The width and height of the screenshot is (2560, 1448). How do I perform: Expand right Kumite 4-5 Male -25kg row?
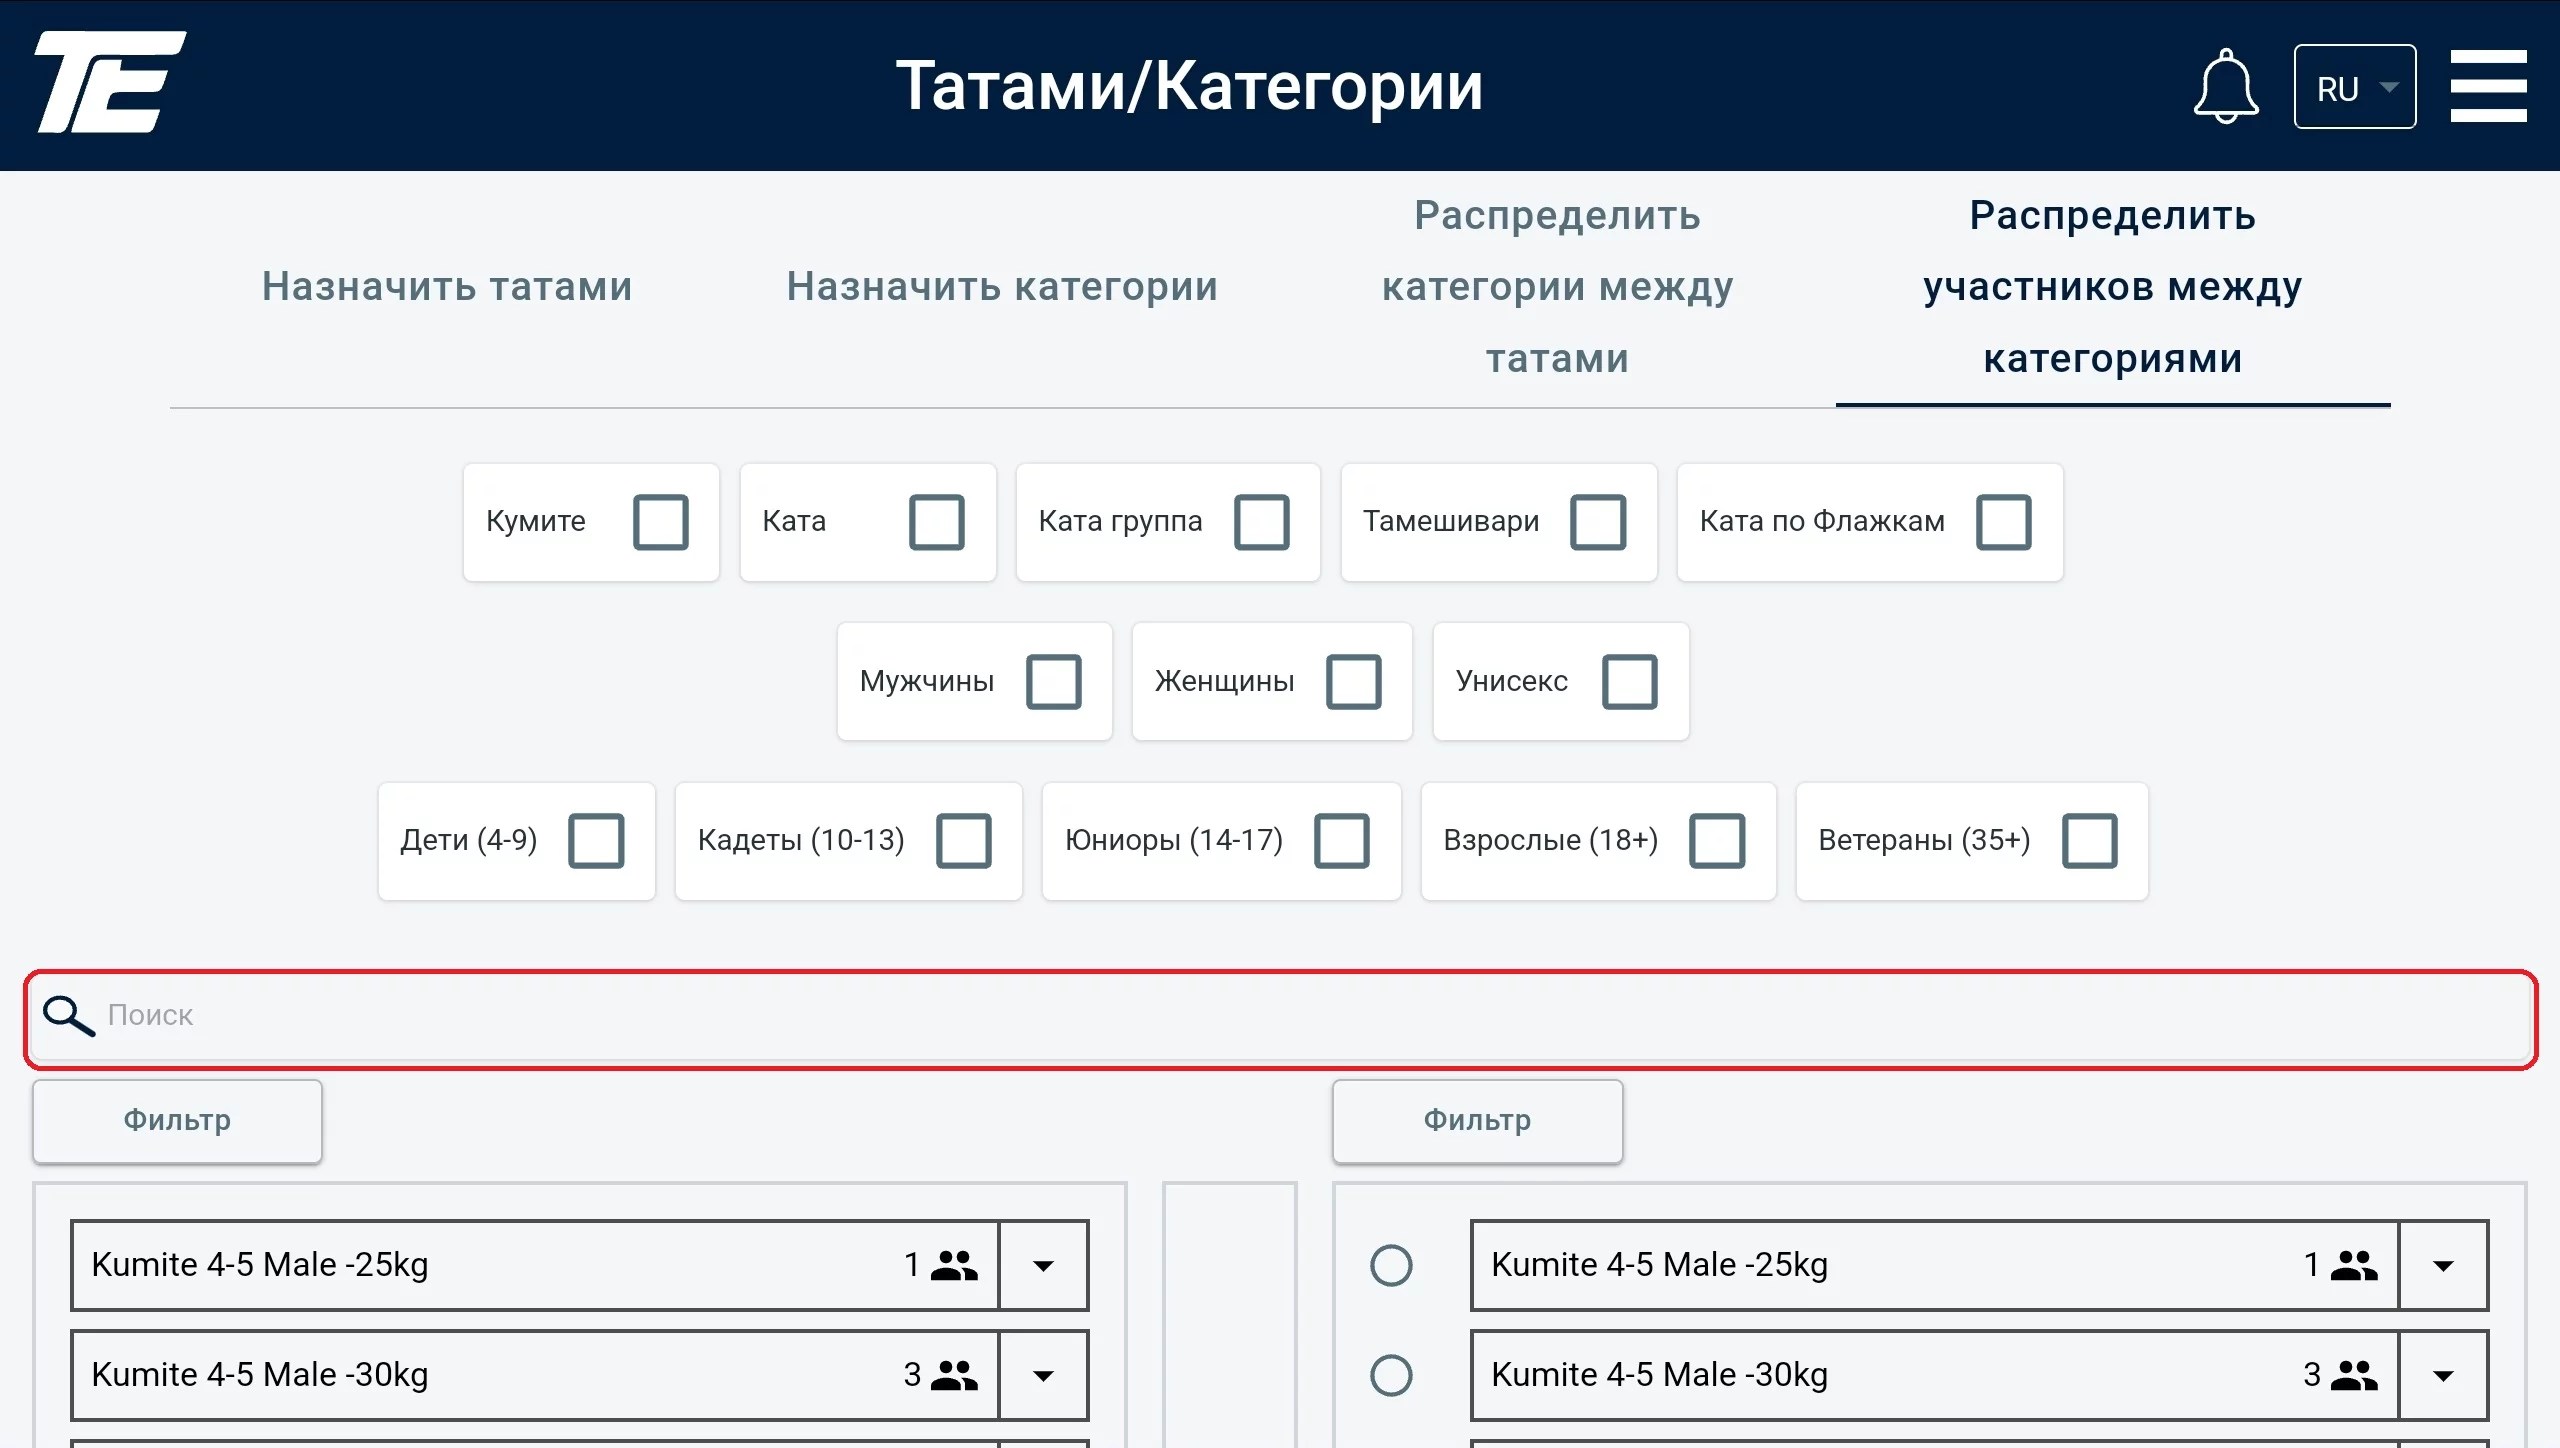click(2443, 1266)
